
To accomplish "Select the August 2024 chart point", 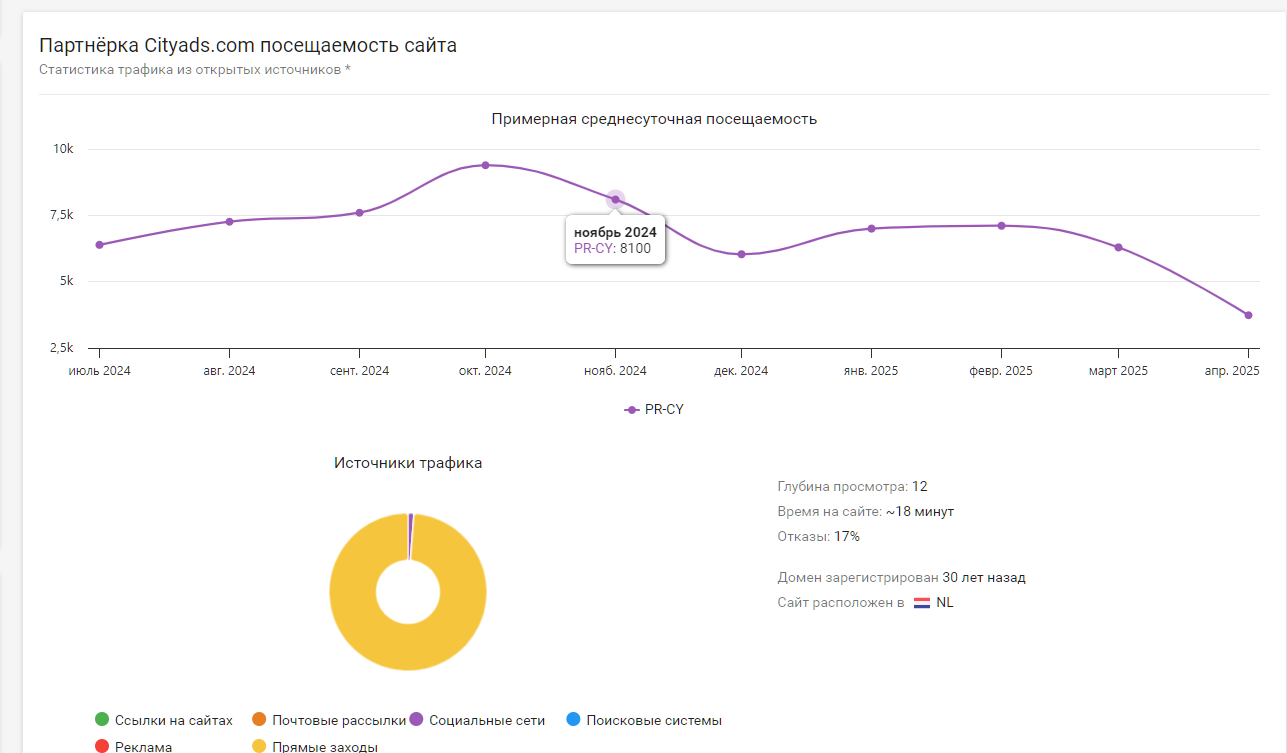I will 230,222.
